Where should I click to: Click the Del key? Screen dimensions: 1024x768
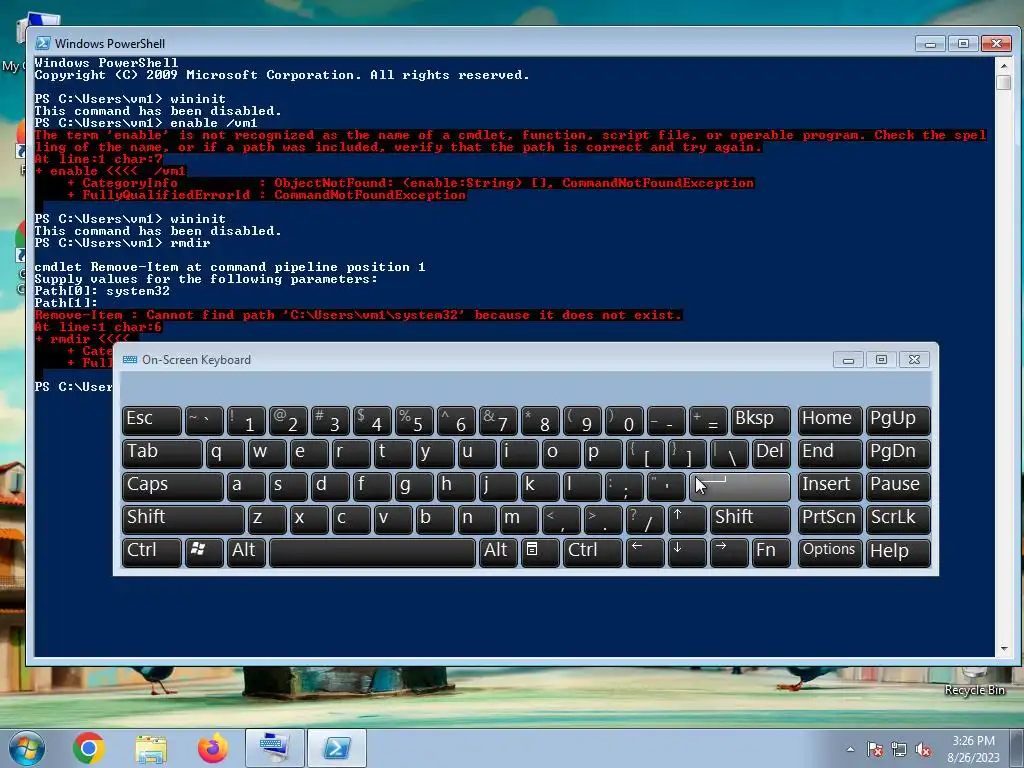coord(771,453)
